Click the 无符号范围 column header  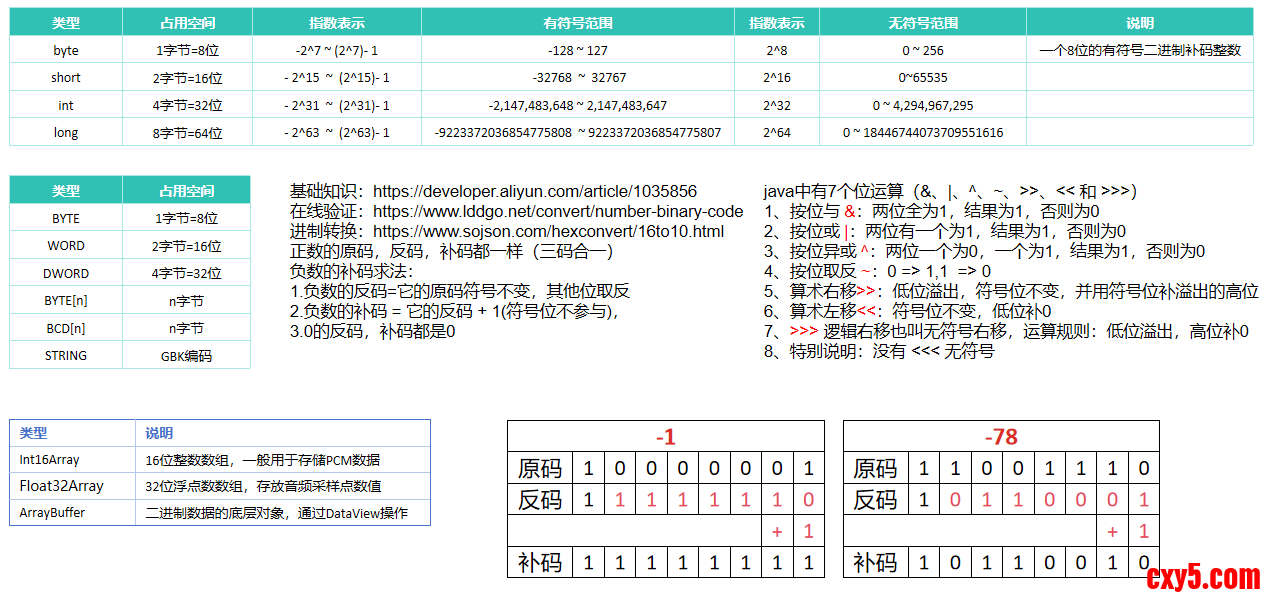coord(922,23)
